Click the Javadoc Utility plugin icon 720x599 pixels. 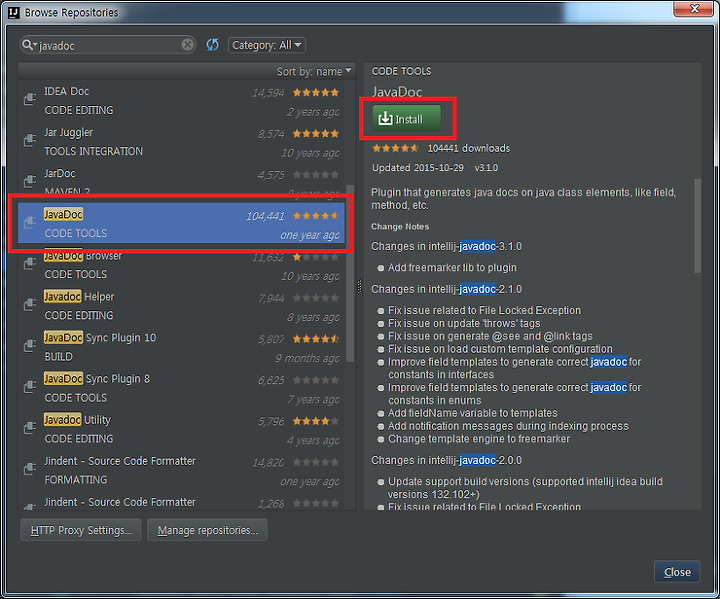coord(29,428)
